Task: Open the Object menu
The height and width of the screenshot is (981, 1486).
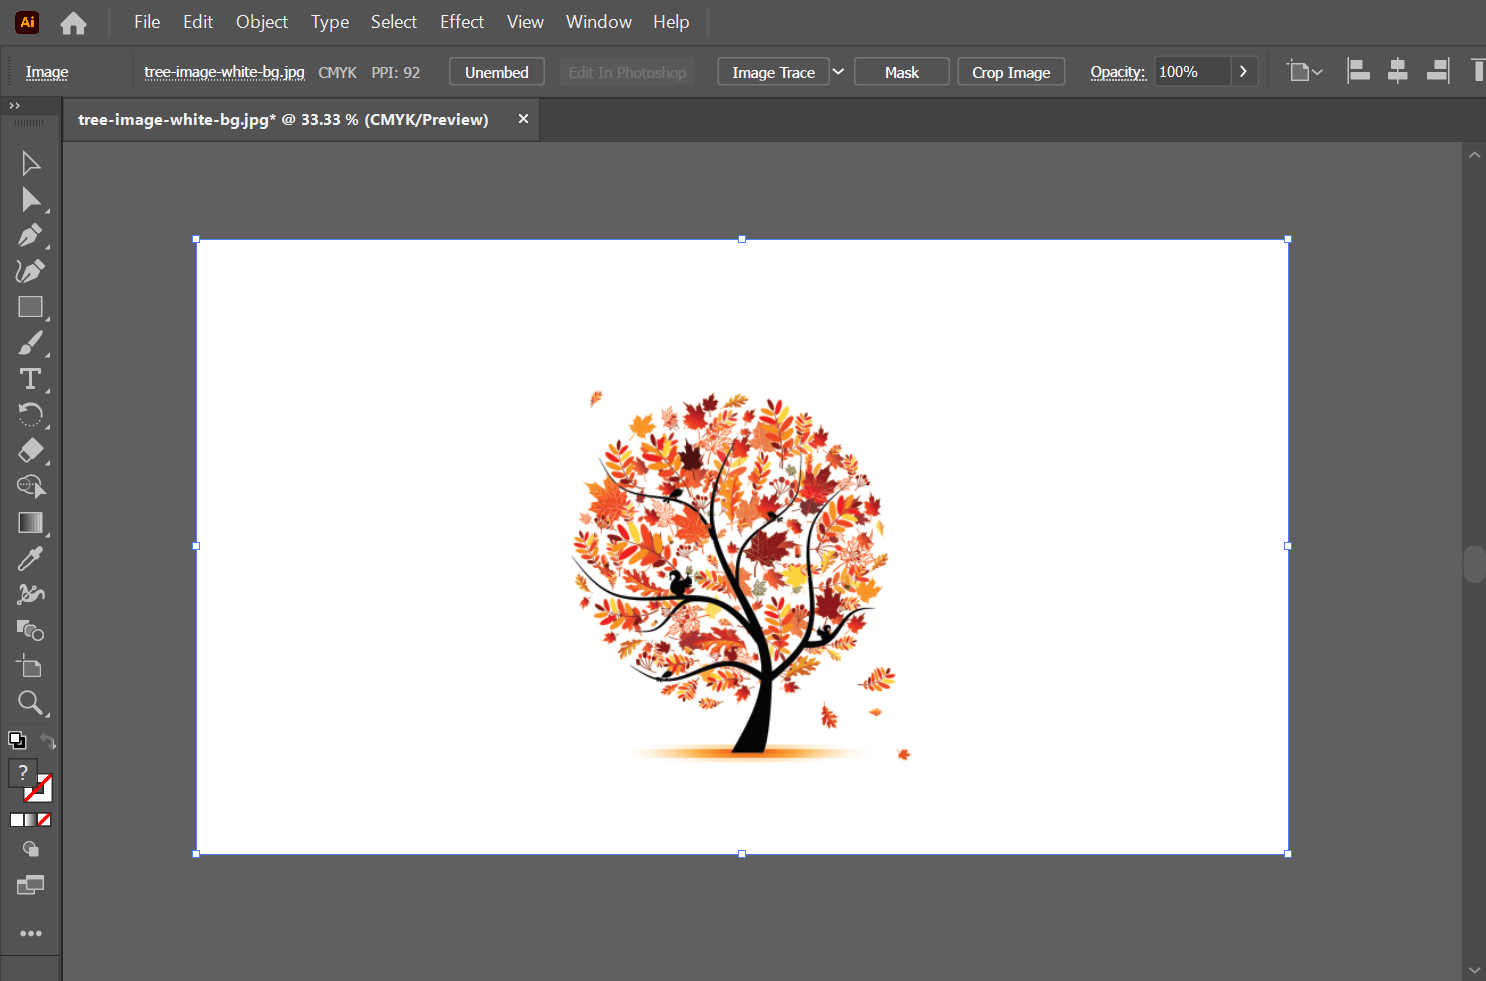Action: pos(261,22)
